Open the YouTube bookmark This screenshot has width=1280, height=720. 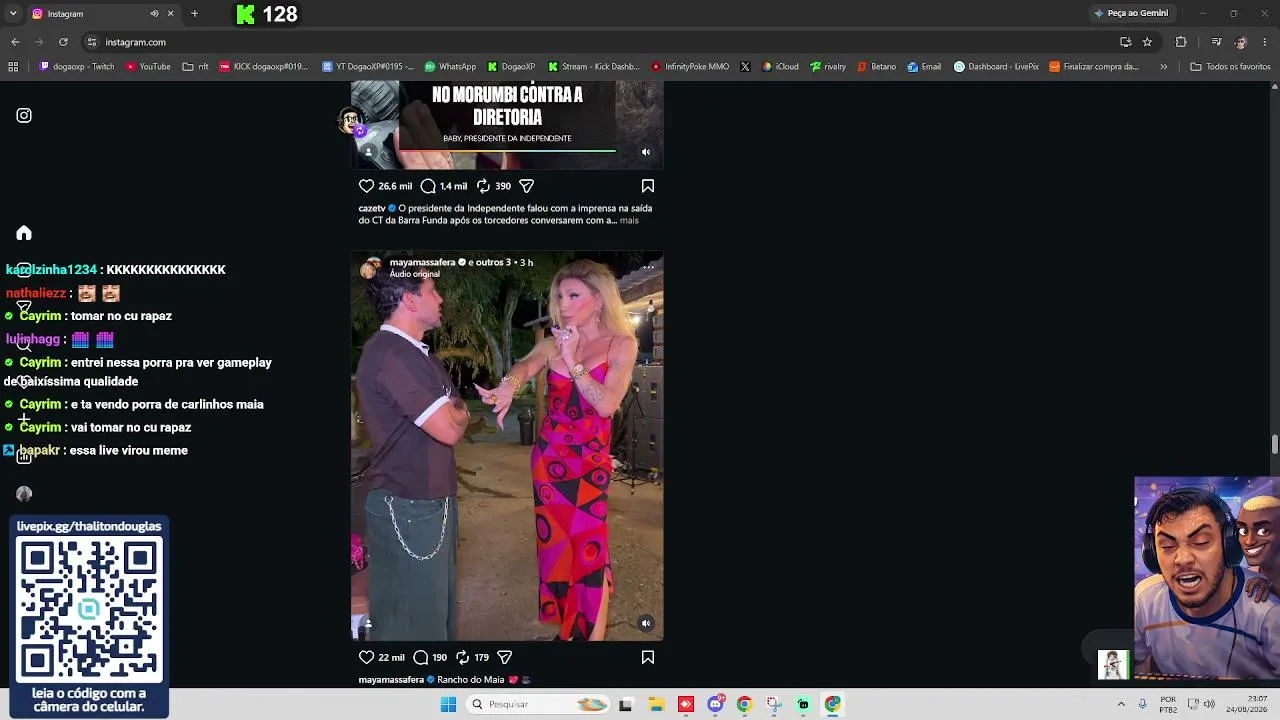[148, 67]
